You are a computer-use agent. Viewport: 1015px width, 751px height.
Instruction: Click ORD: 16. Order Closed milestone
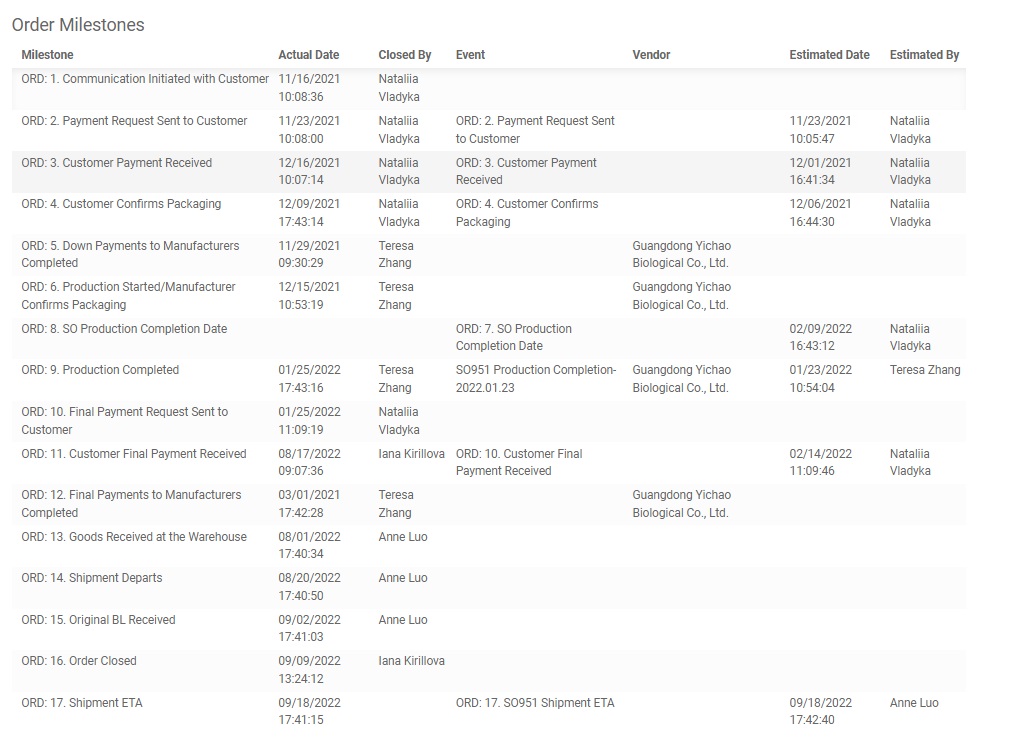point(79,661)
